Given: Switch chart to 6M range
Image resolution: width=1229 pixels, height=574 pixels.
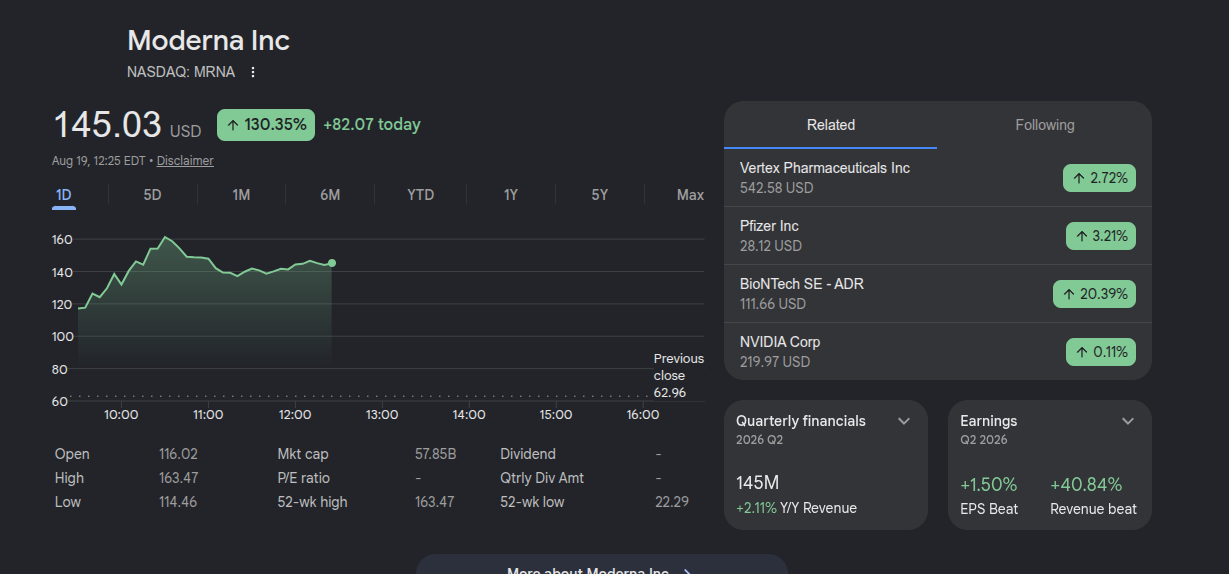Looking at the screenshot, I should click(x=330, y=195).
